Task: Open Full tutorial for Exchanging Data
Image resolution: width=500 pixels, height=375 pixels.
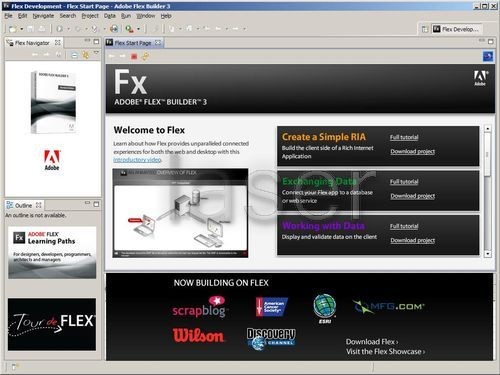Action: [404, 182]
